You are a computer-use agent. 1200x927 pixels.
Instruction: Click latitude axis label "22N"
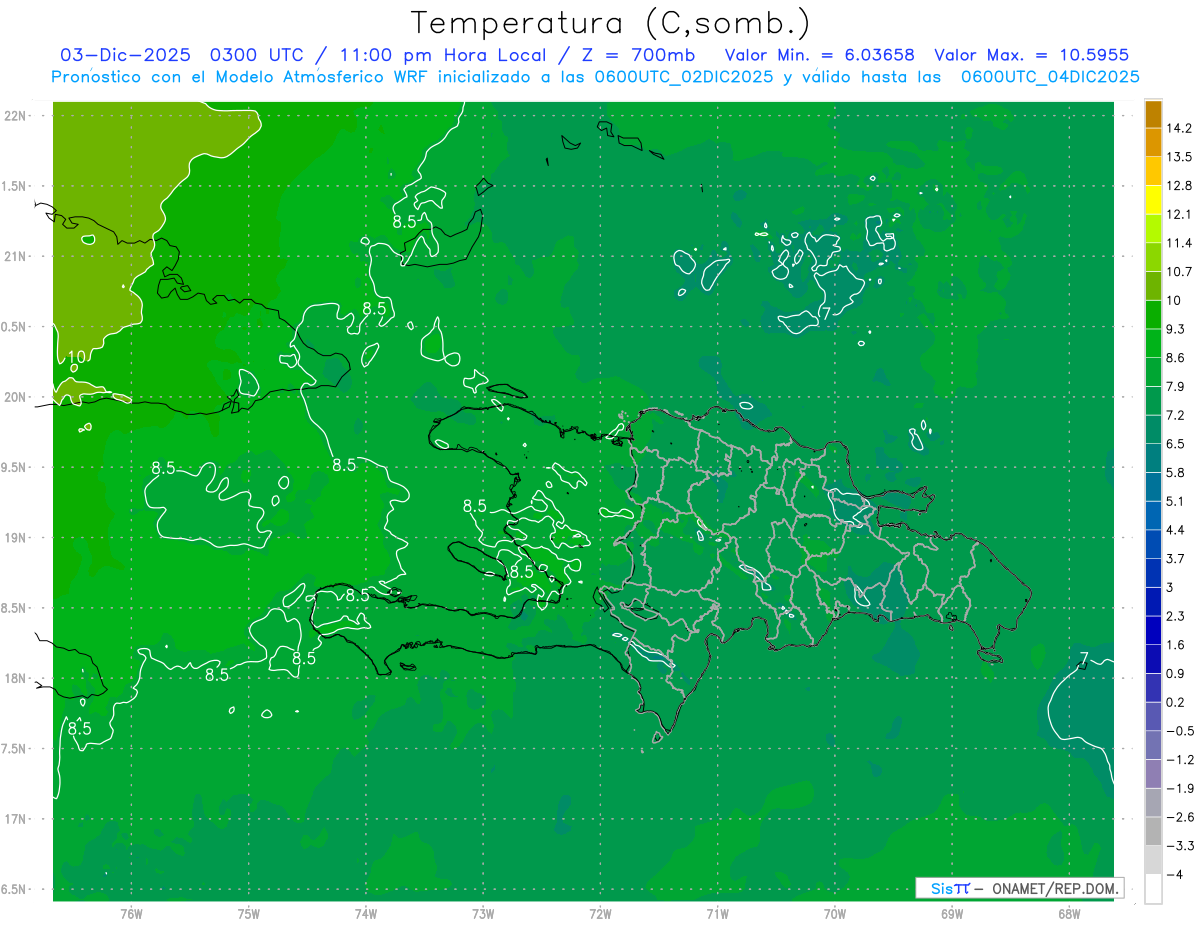pyautogui.click(x=16, y=116)
